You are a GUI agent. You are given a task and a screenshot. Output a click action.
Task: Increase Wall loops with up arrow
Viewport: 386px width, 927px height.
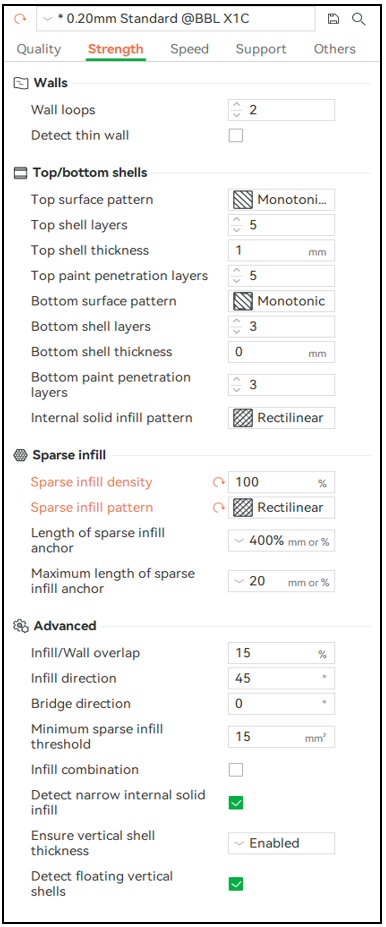pyautogui.click(x=237, y=106)
